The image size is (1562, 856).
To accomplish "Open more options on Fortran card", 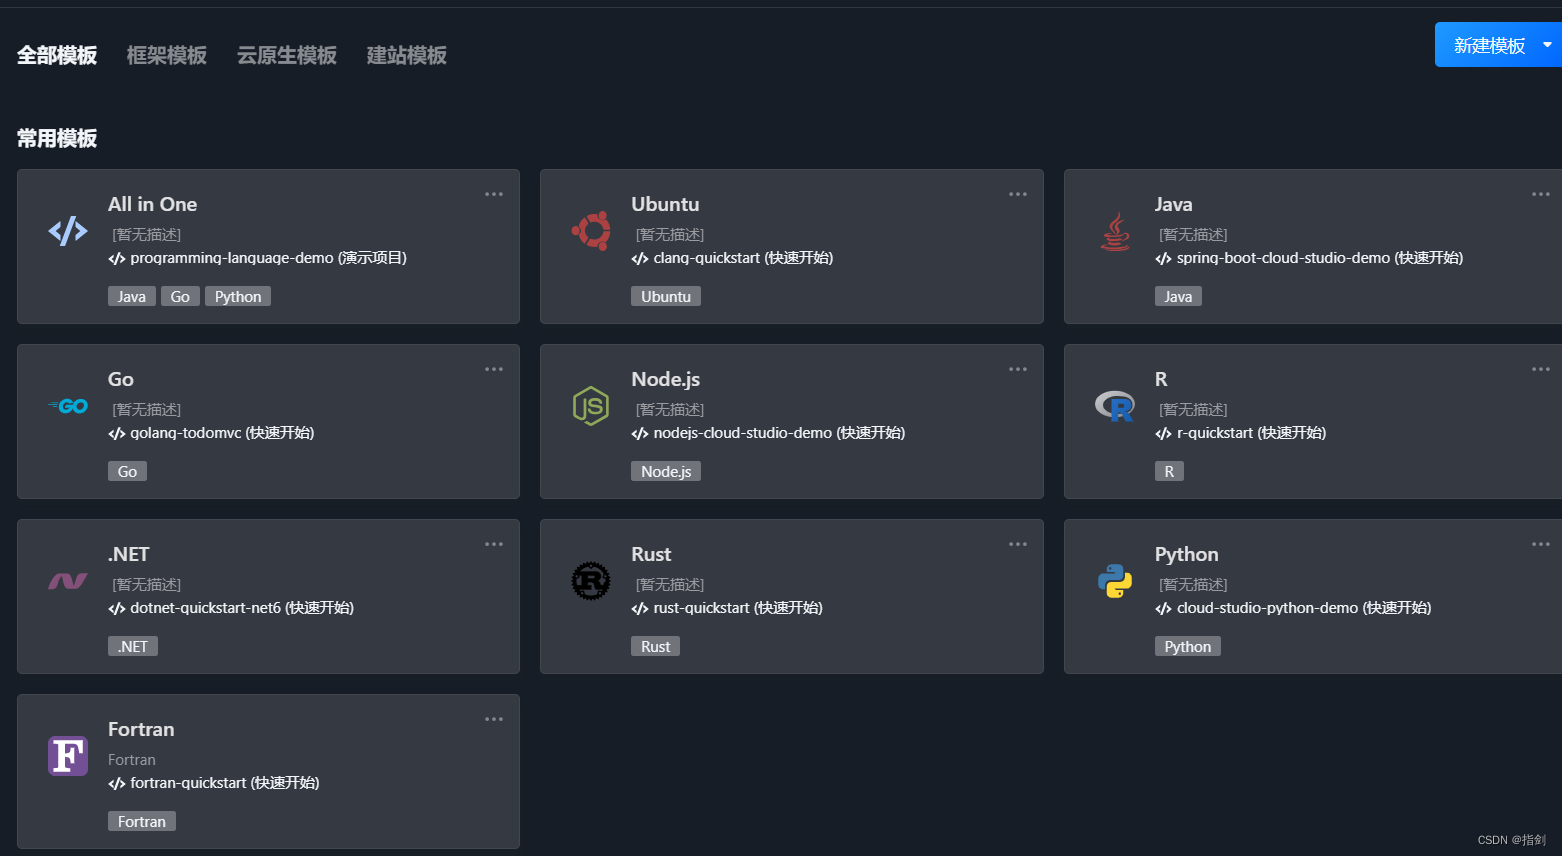I will coord(494,719).
